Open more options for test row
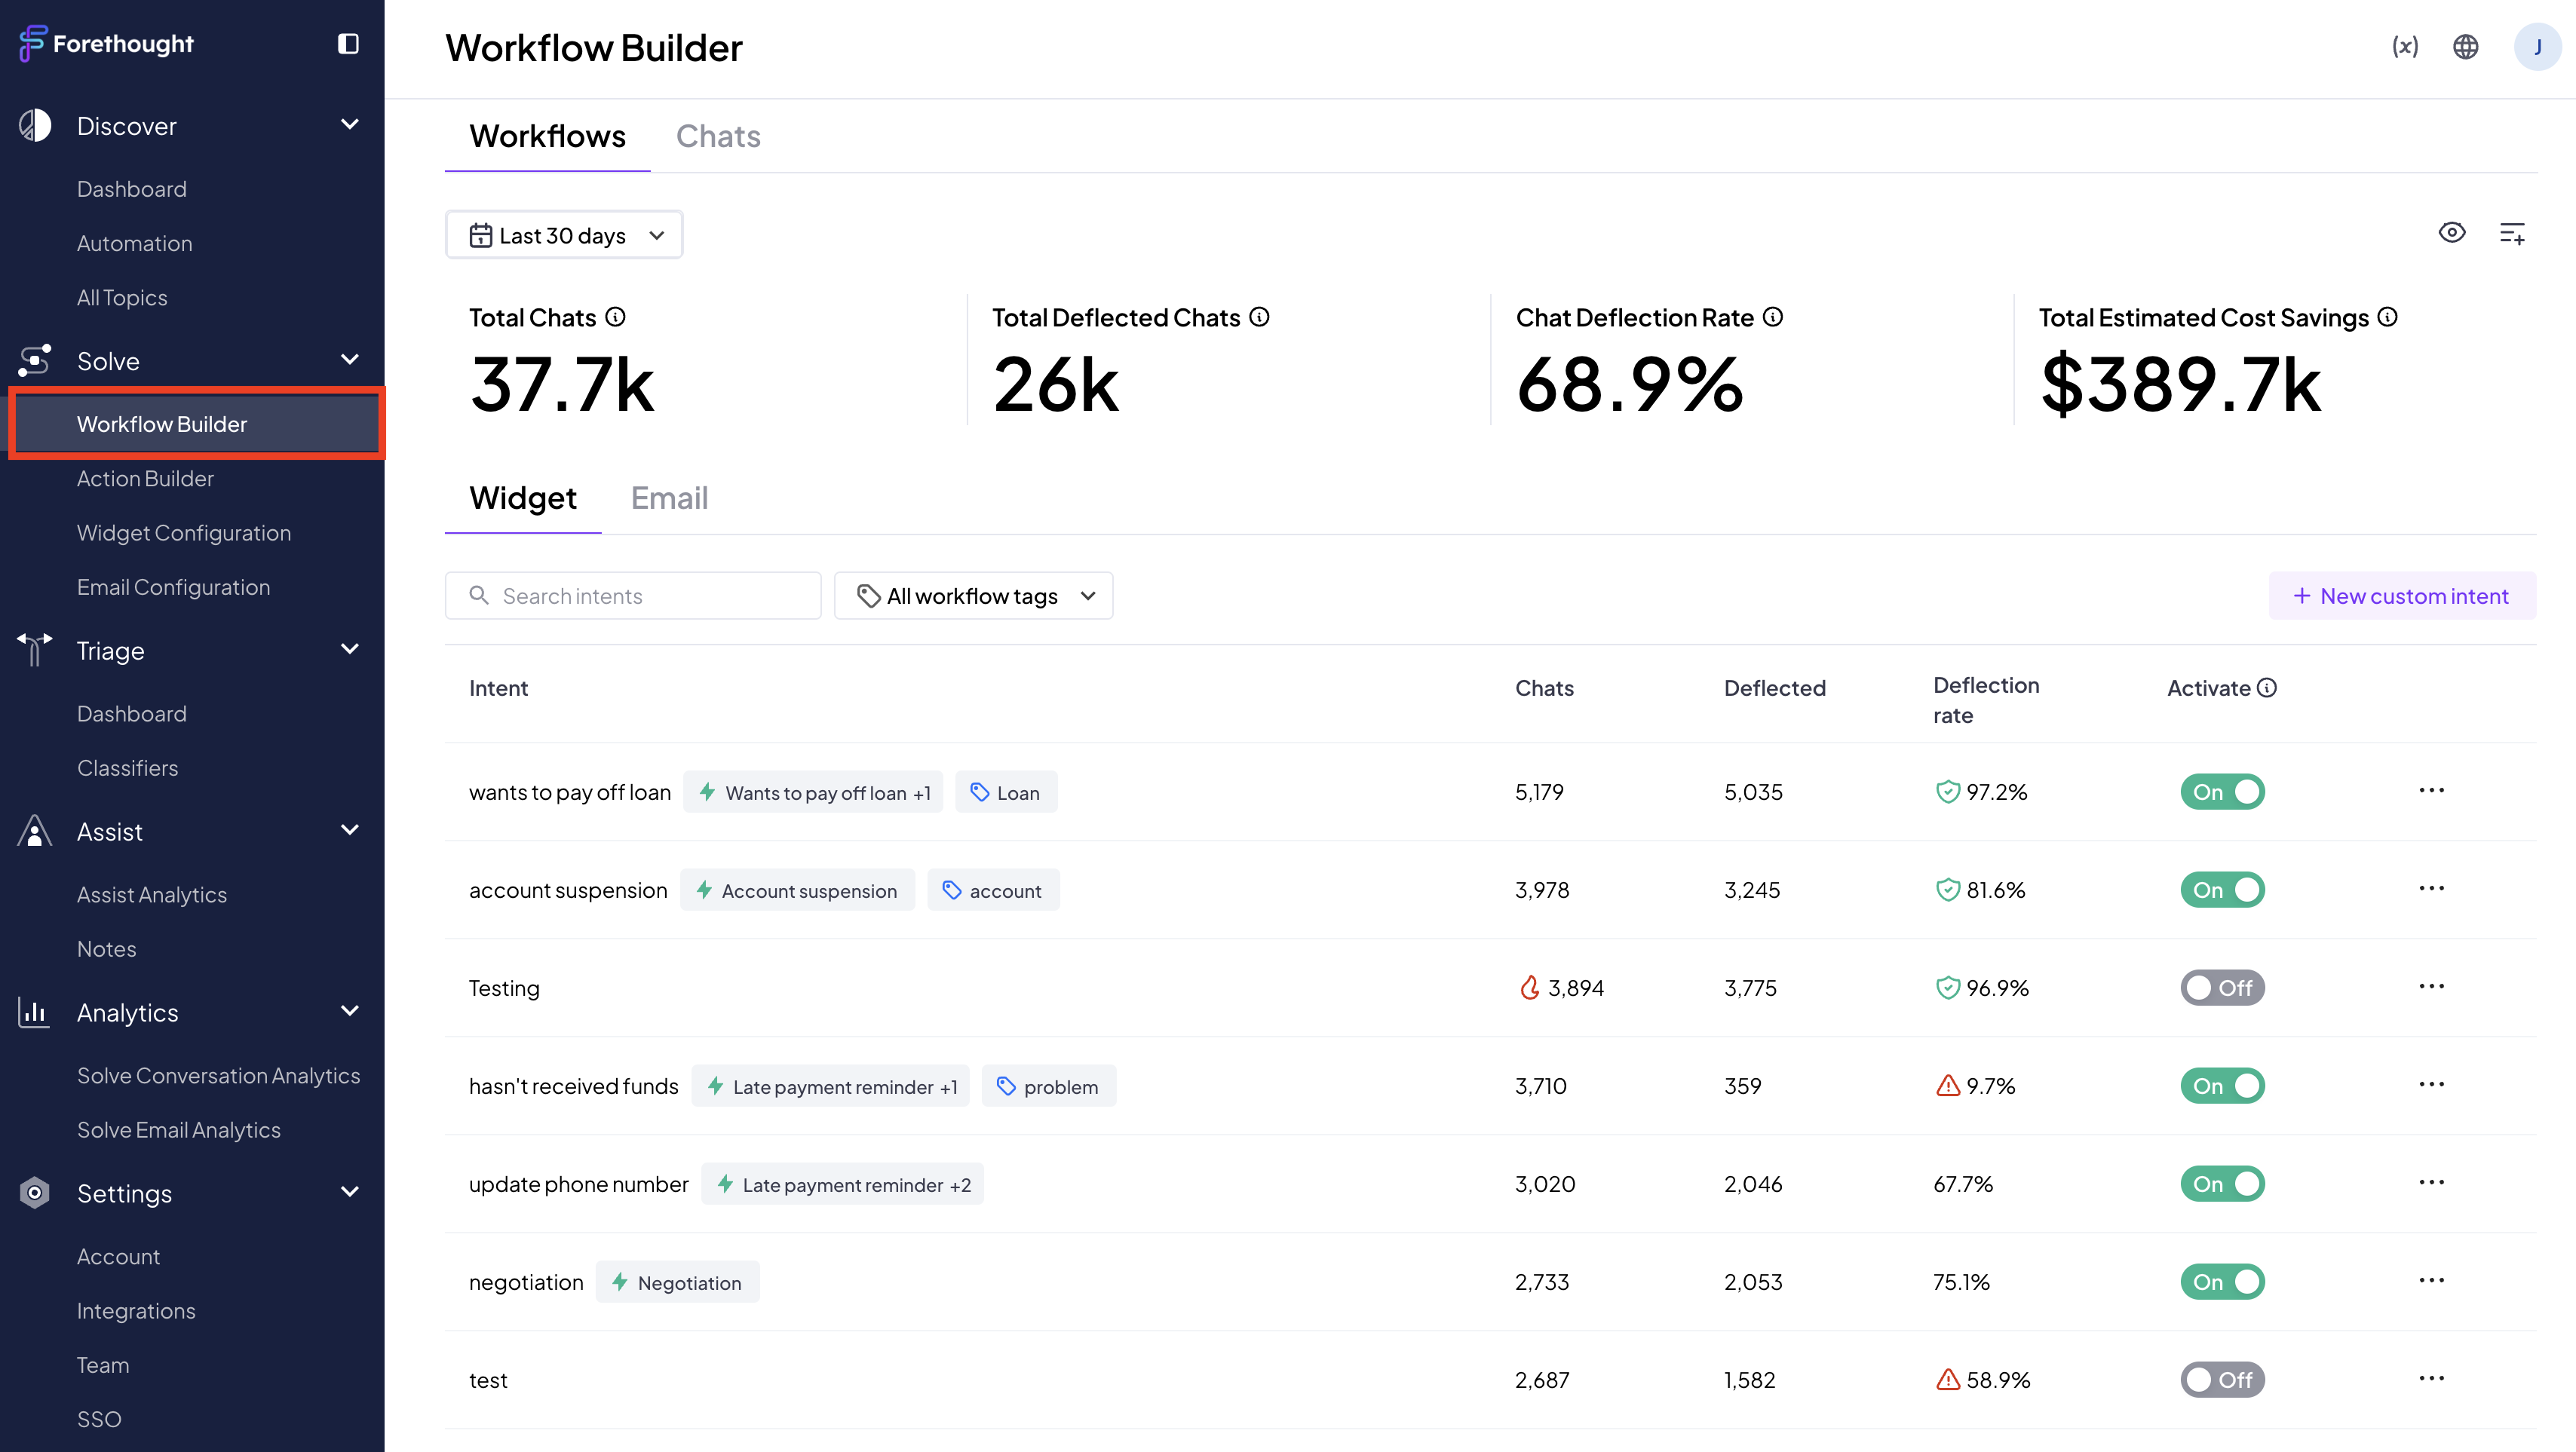Screen dimensions: 2576x1452 click(x=2432, y=1379)
